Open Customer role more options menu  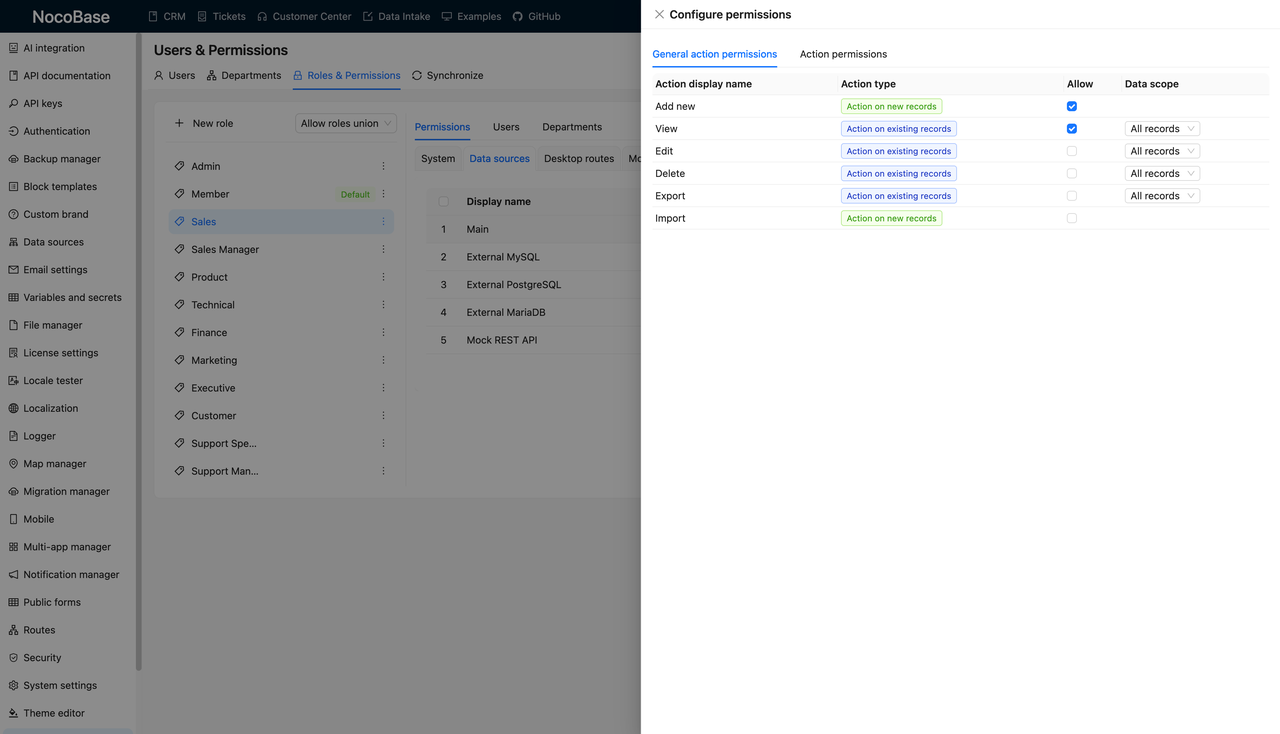pos(383,415)
